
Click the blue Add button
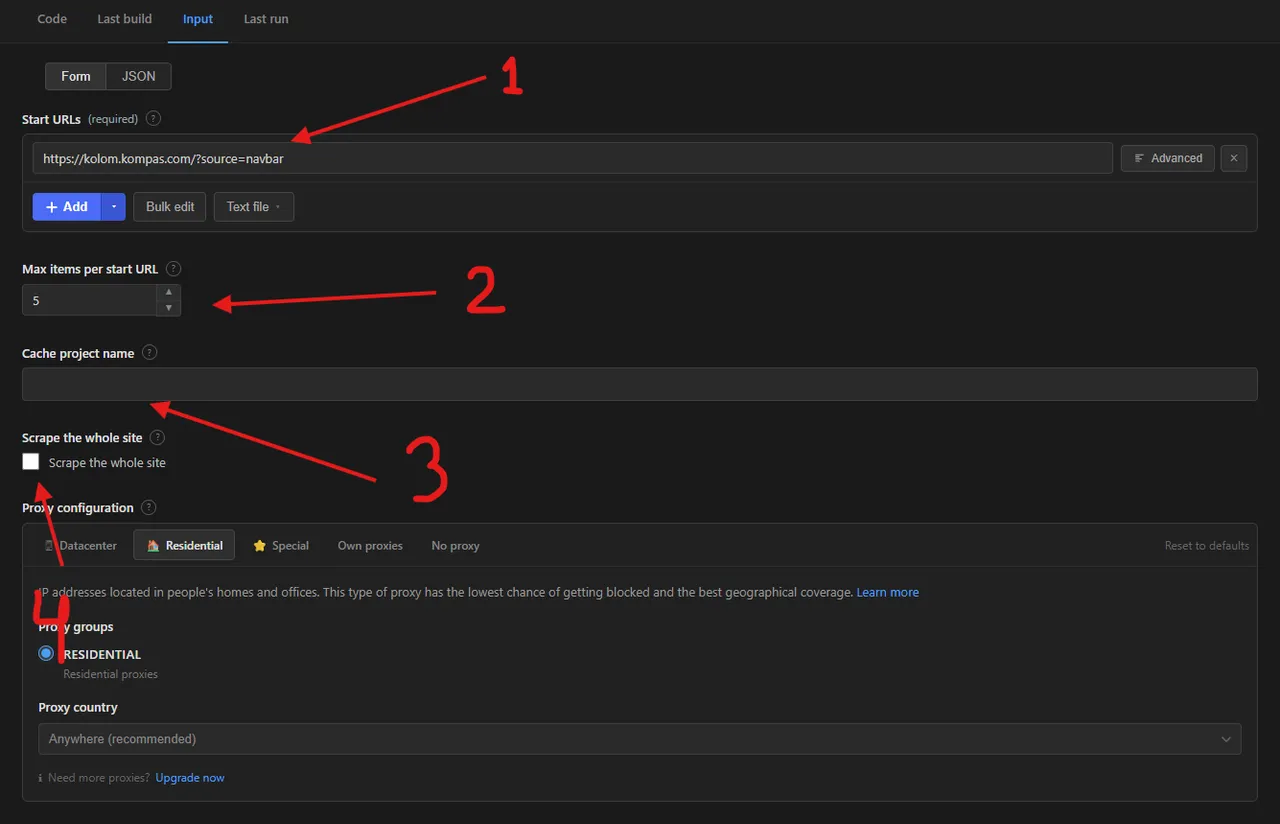click(67, 206)
